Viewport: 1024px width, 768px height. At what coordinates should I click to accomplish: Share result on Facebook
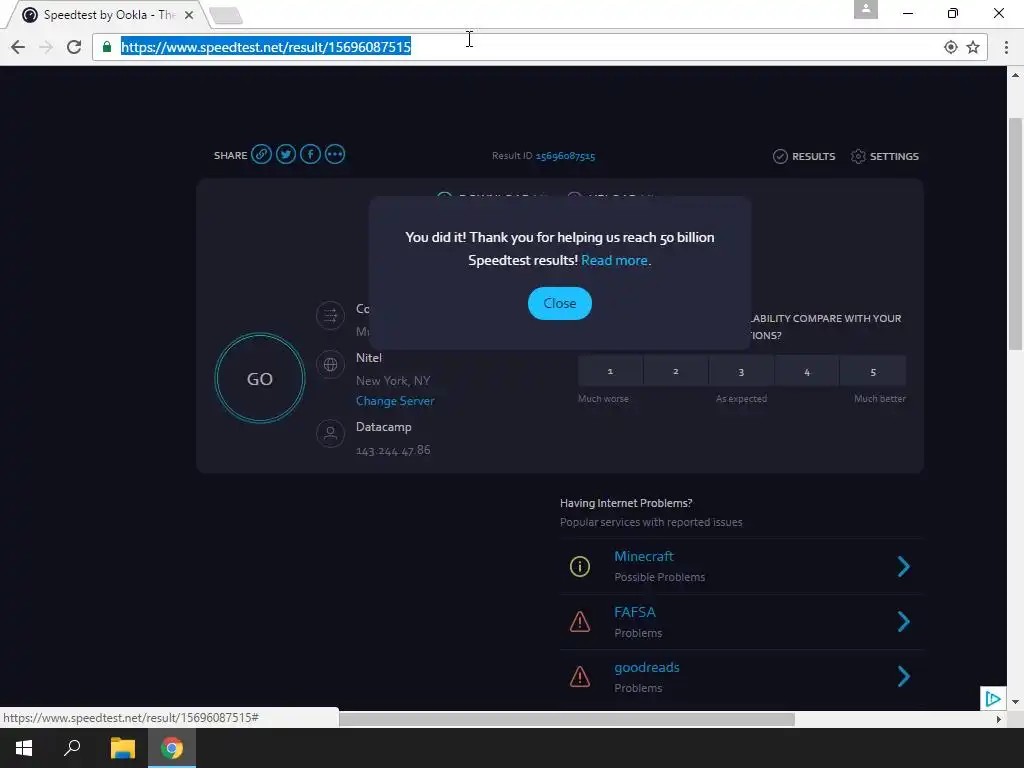(310, 155)
